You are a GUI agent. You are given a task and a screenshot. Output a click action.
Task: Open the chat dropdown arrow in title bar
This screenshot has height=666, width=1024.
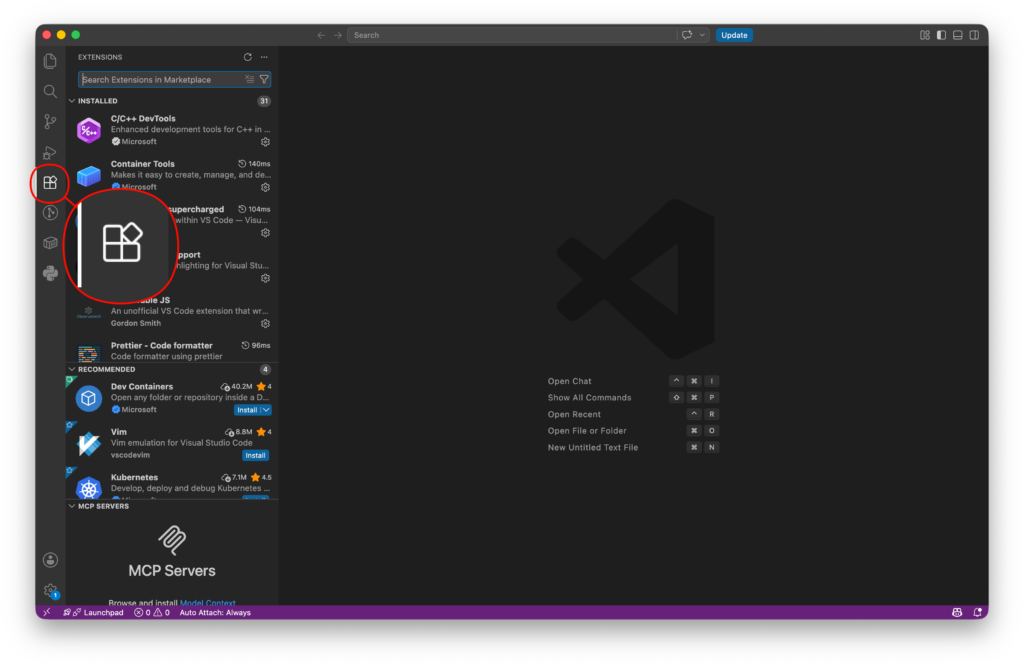(x=702, y=35)
